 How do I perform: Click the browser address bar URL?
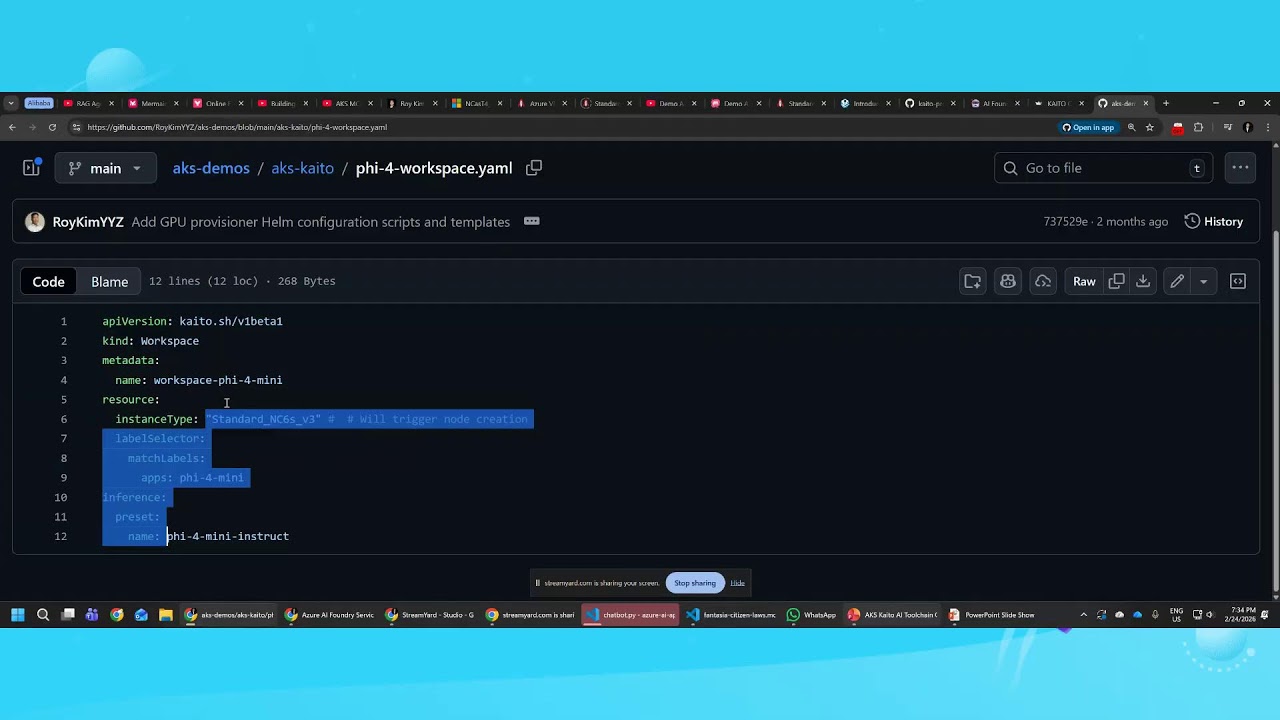click(237, 127)
